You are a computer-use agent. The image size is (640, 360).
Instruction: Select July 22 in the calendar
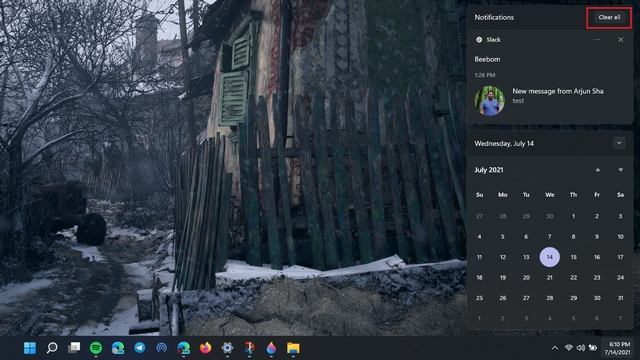[573, 278]
